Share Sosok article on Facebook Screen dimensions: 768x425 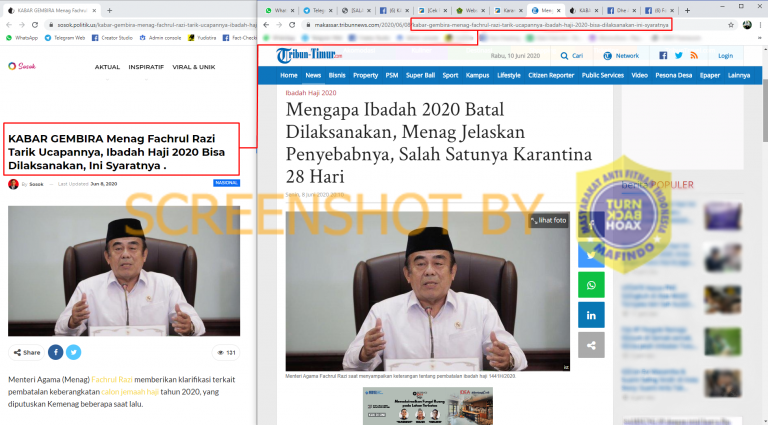55,353
